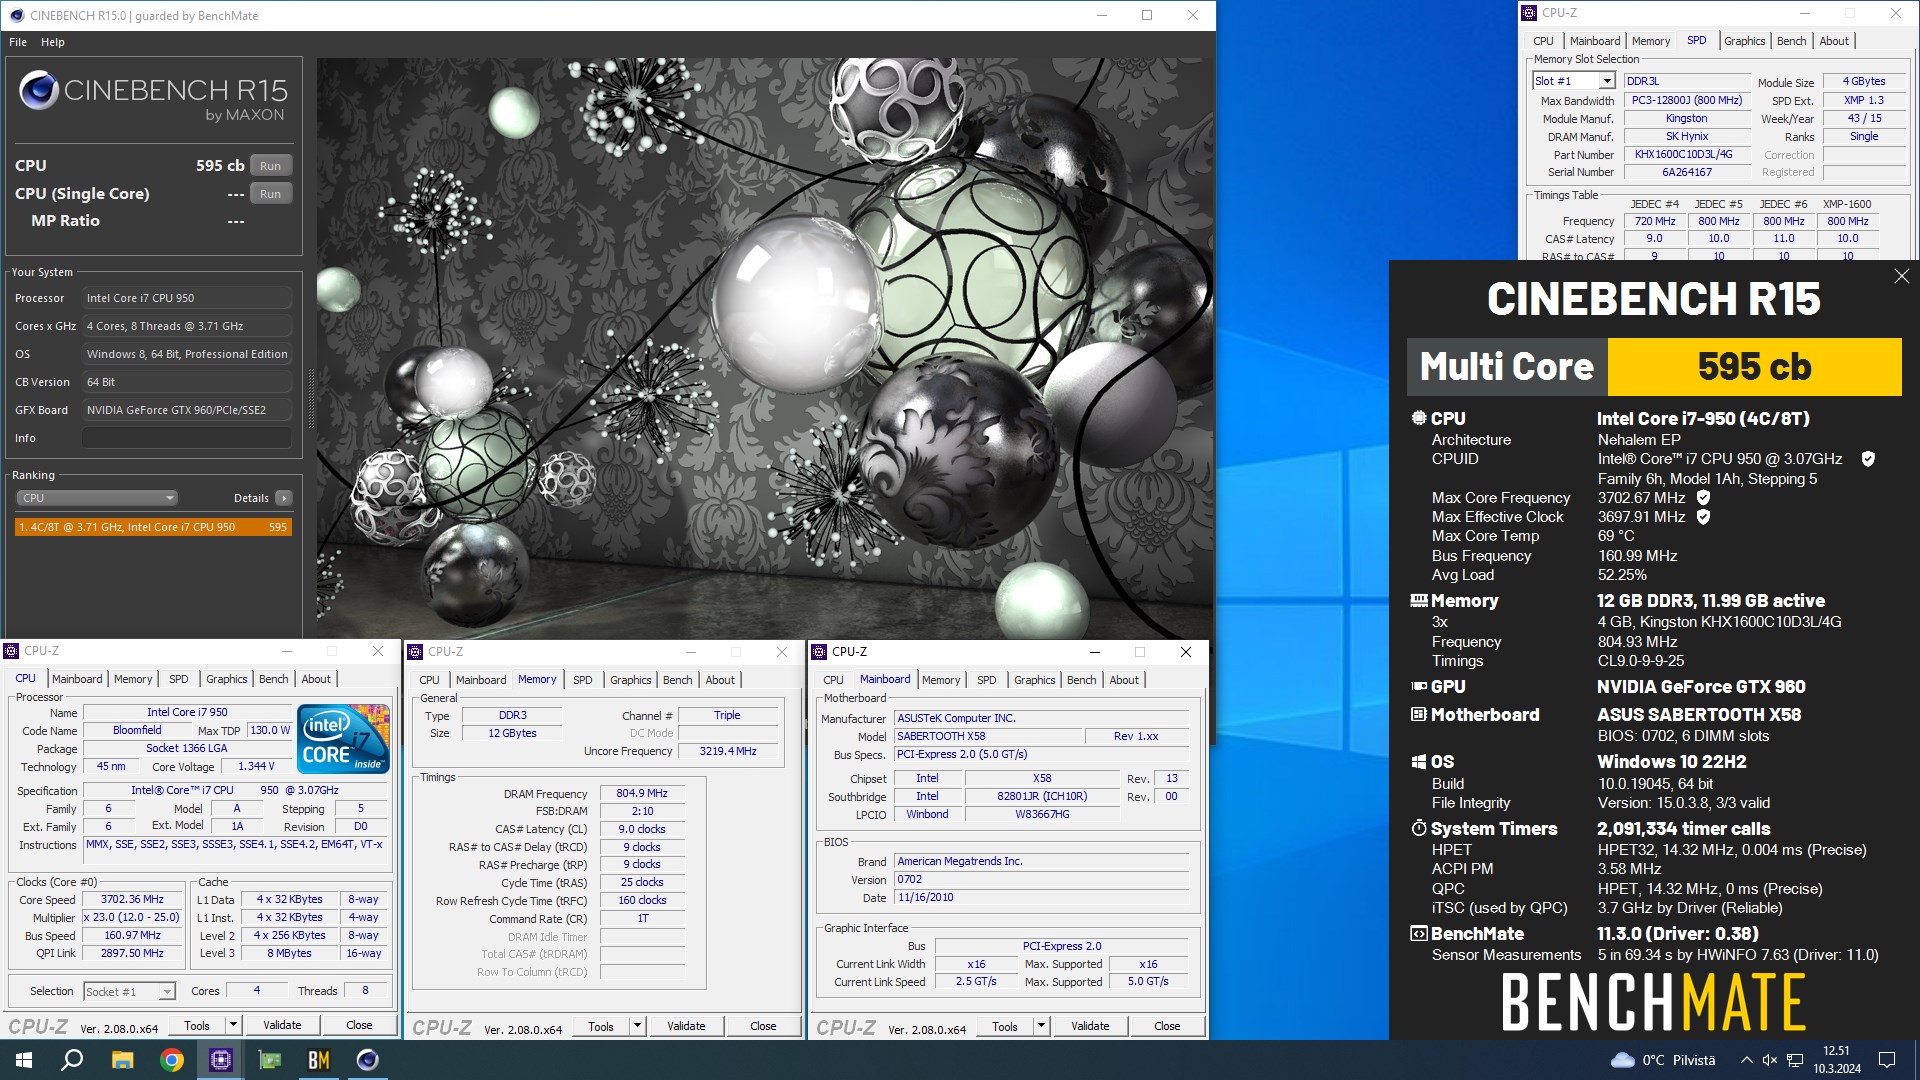Viewport: 1920px width, 1080px height.
Task: Click the Motherboard icon in BenchMate panel
Action: click(x=1418, y=714)
